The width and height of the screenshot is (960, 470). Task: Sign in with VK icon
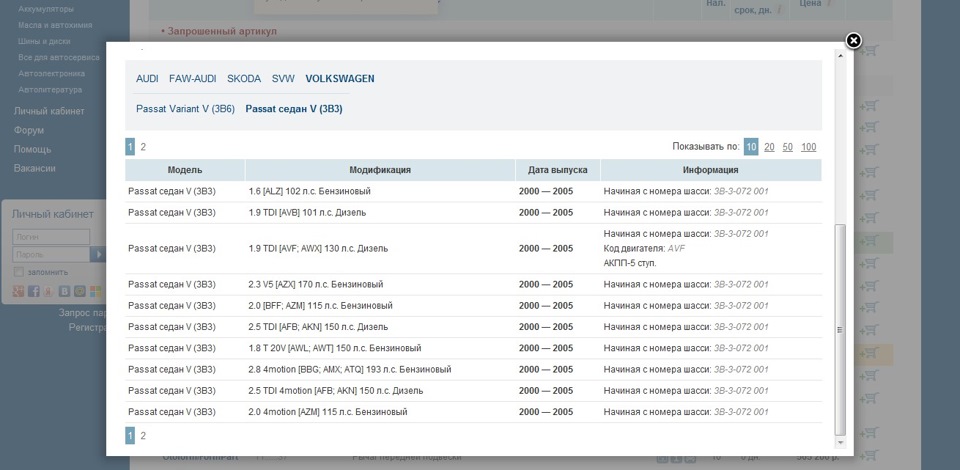[x=64, y=291]
